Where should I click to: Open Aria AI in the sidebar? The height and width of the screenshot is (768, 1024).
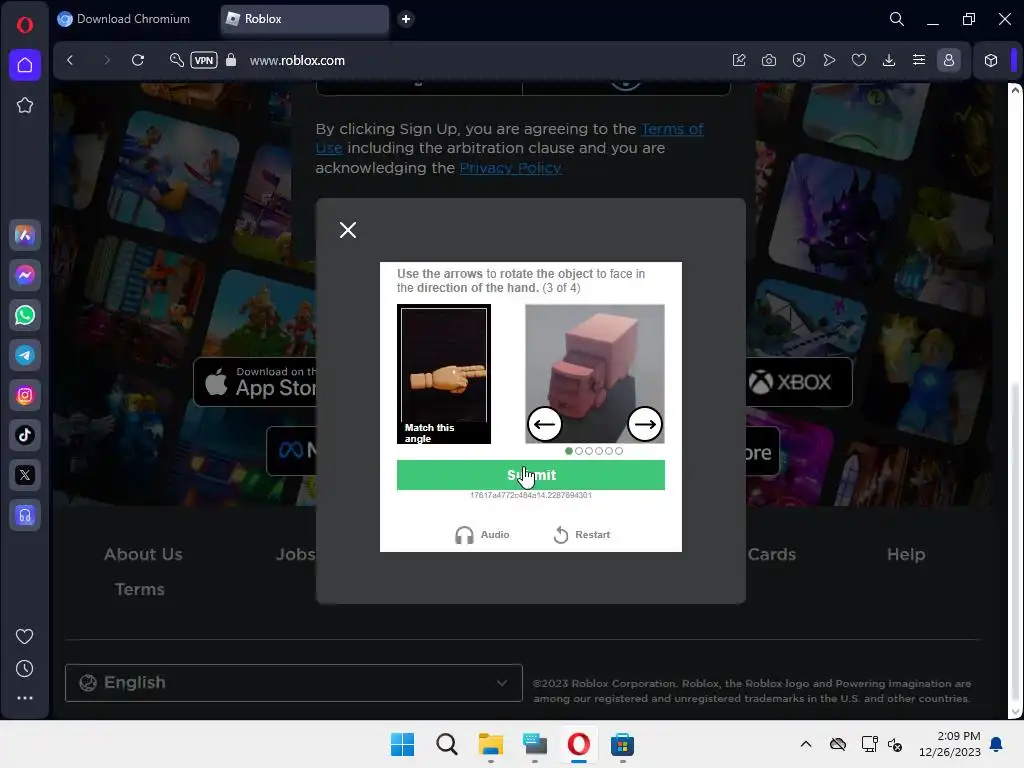(x=25, y=235)
